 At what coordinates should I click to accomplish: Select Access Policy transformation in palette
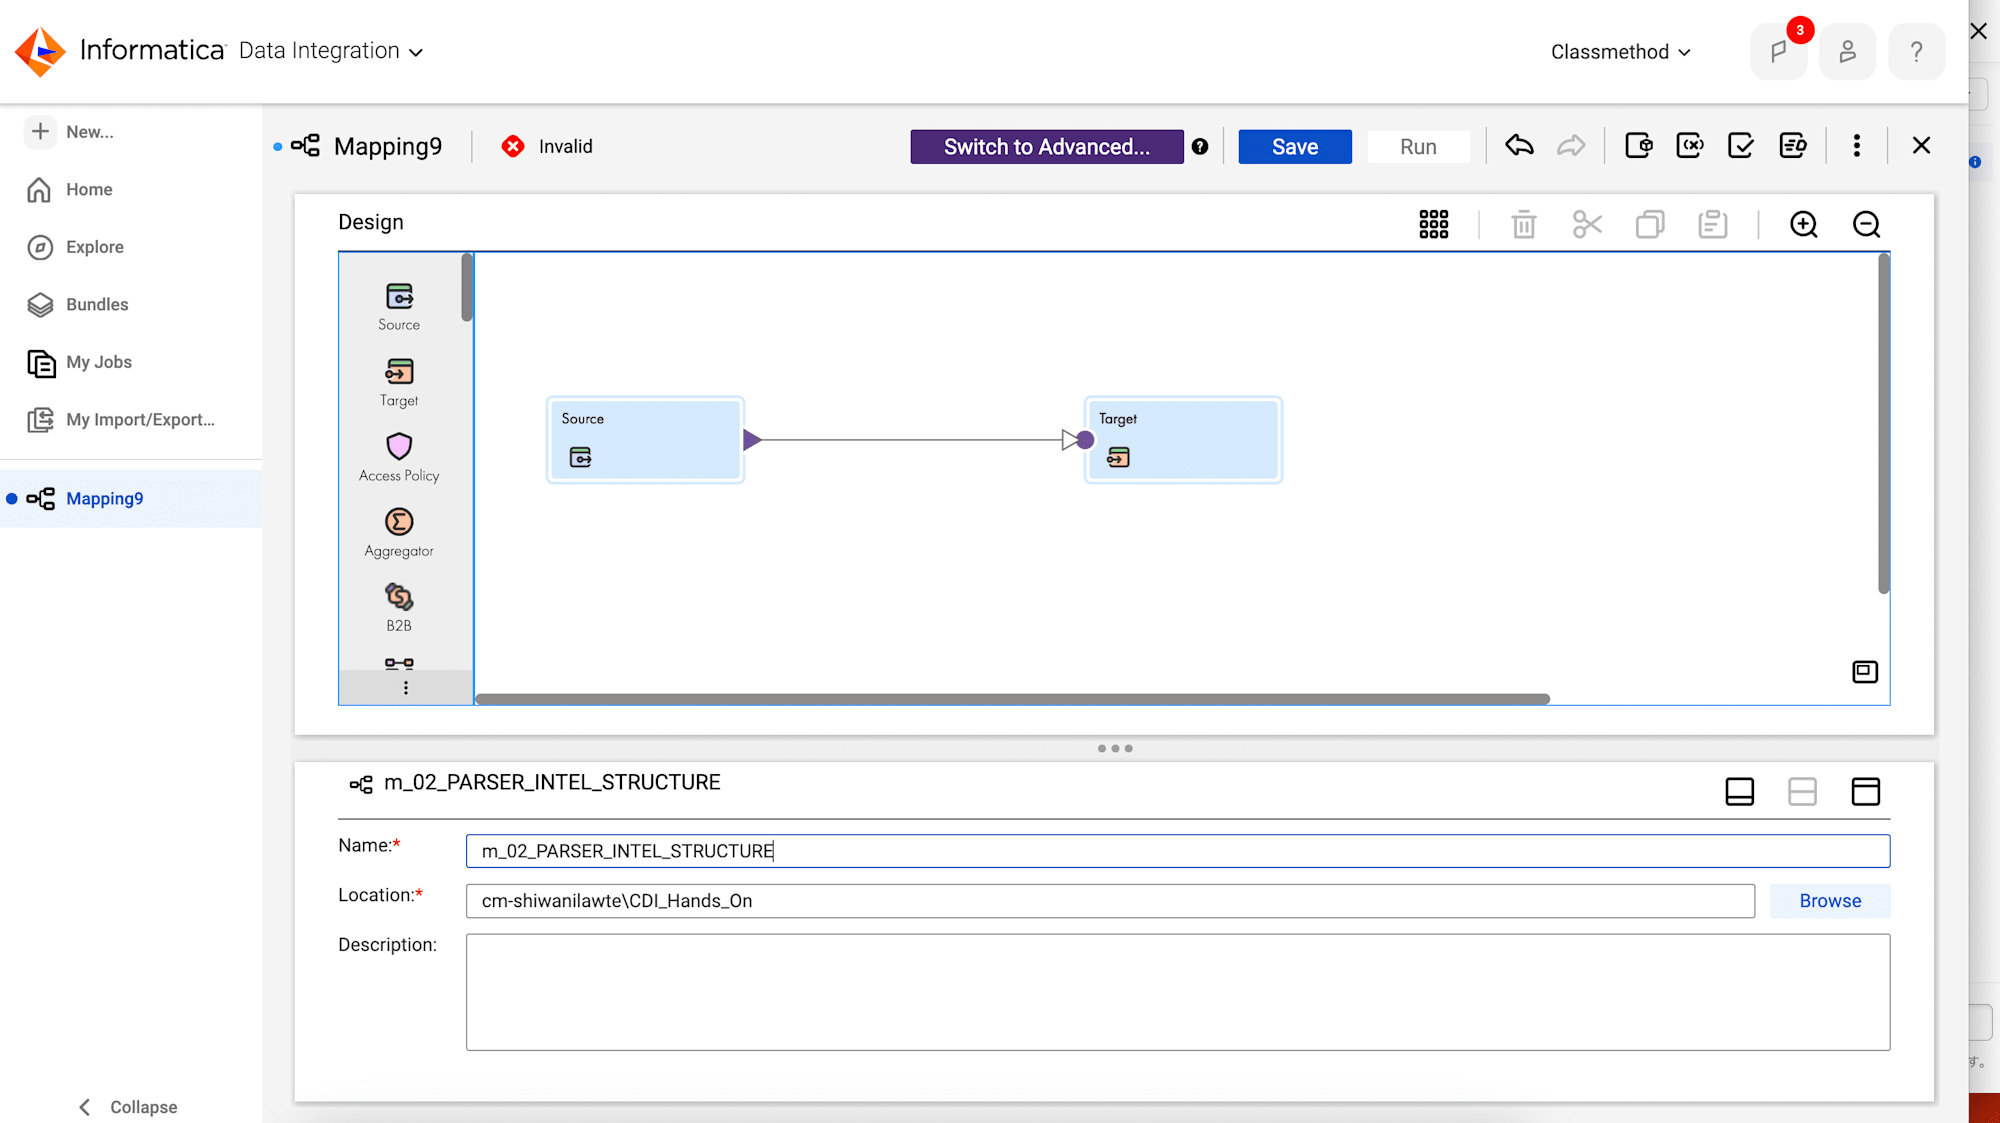point(399,458)
